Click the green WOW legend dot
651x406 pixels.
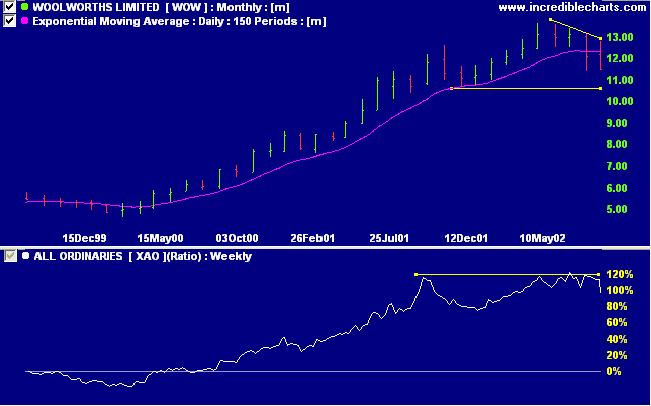point(24,7)
